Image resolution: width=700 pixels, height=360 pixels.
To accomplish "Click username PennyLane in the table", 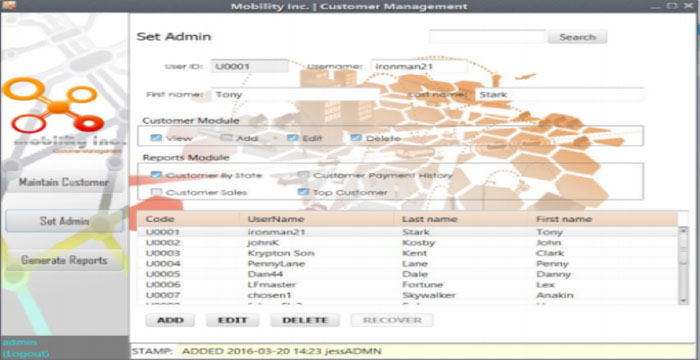I will (x=276, y=264).
